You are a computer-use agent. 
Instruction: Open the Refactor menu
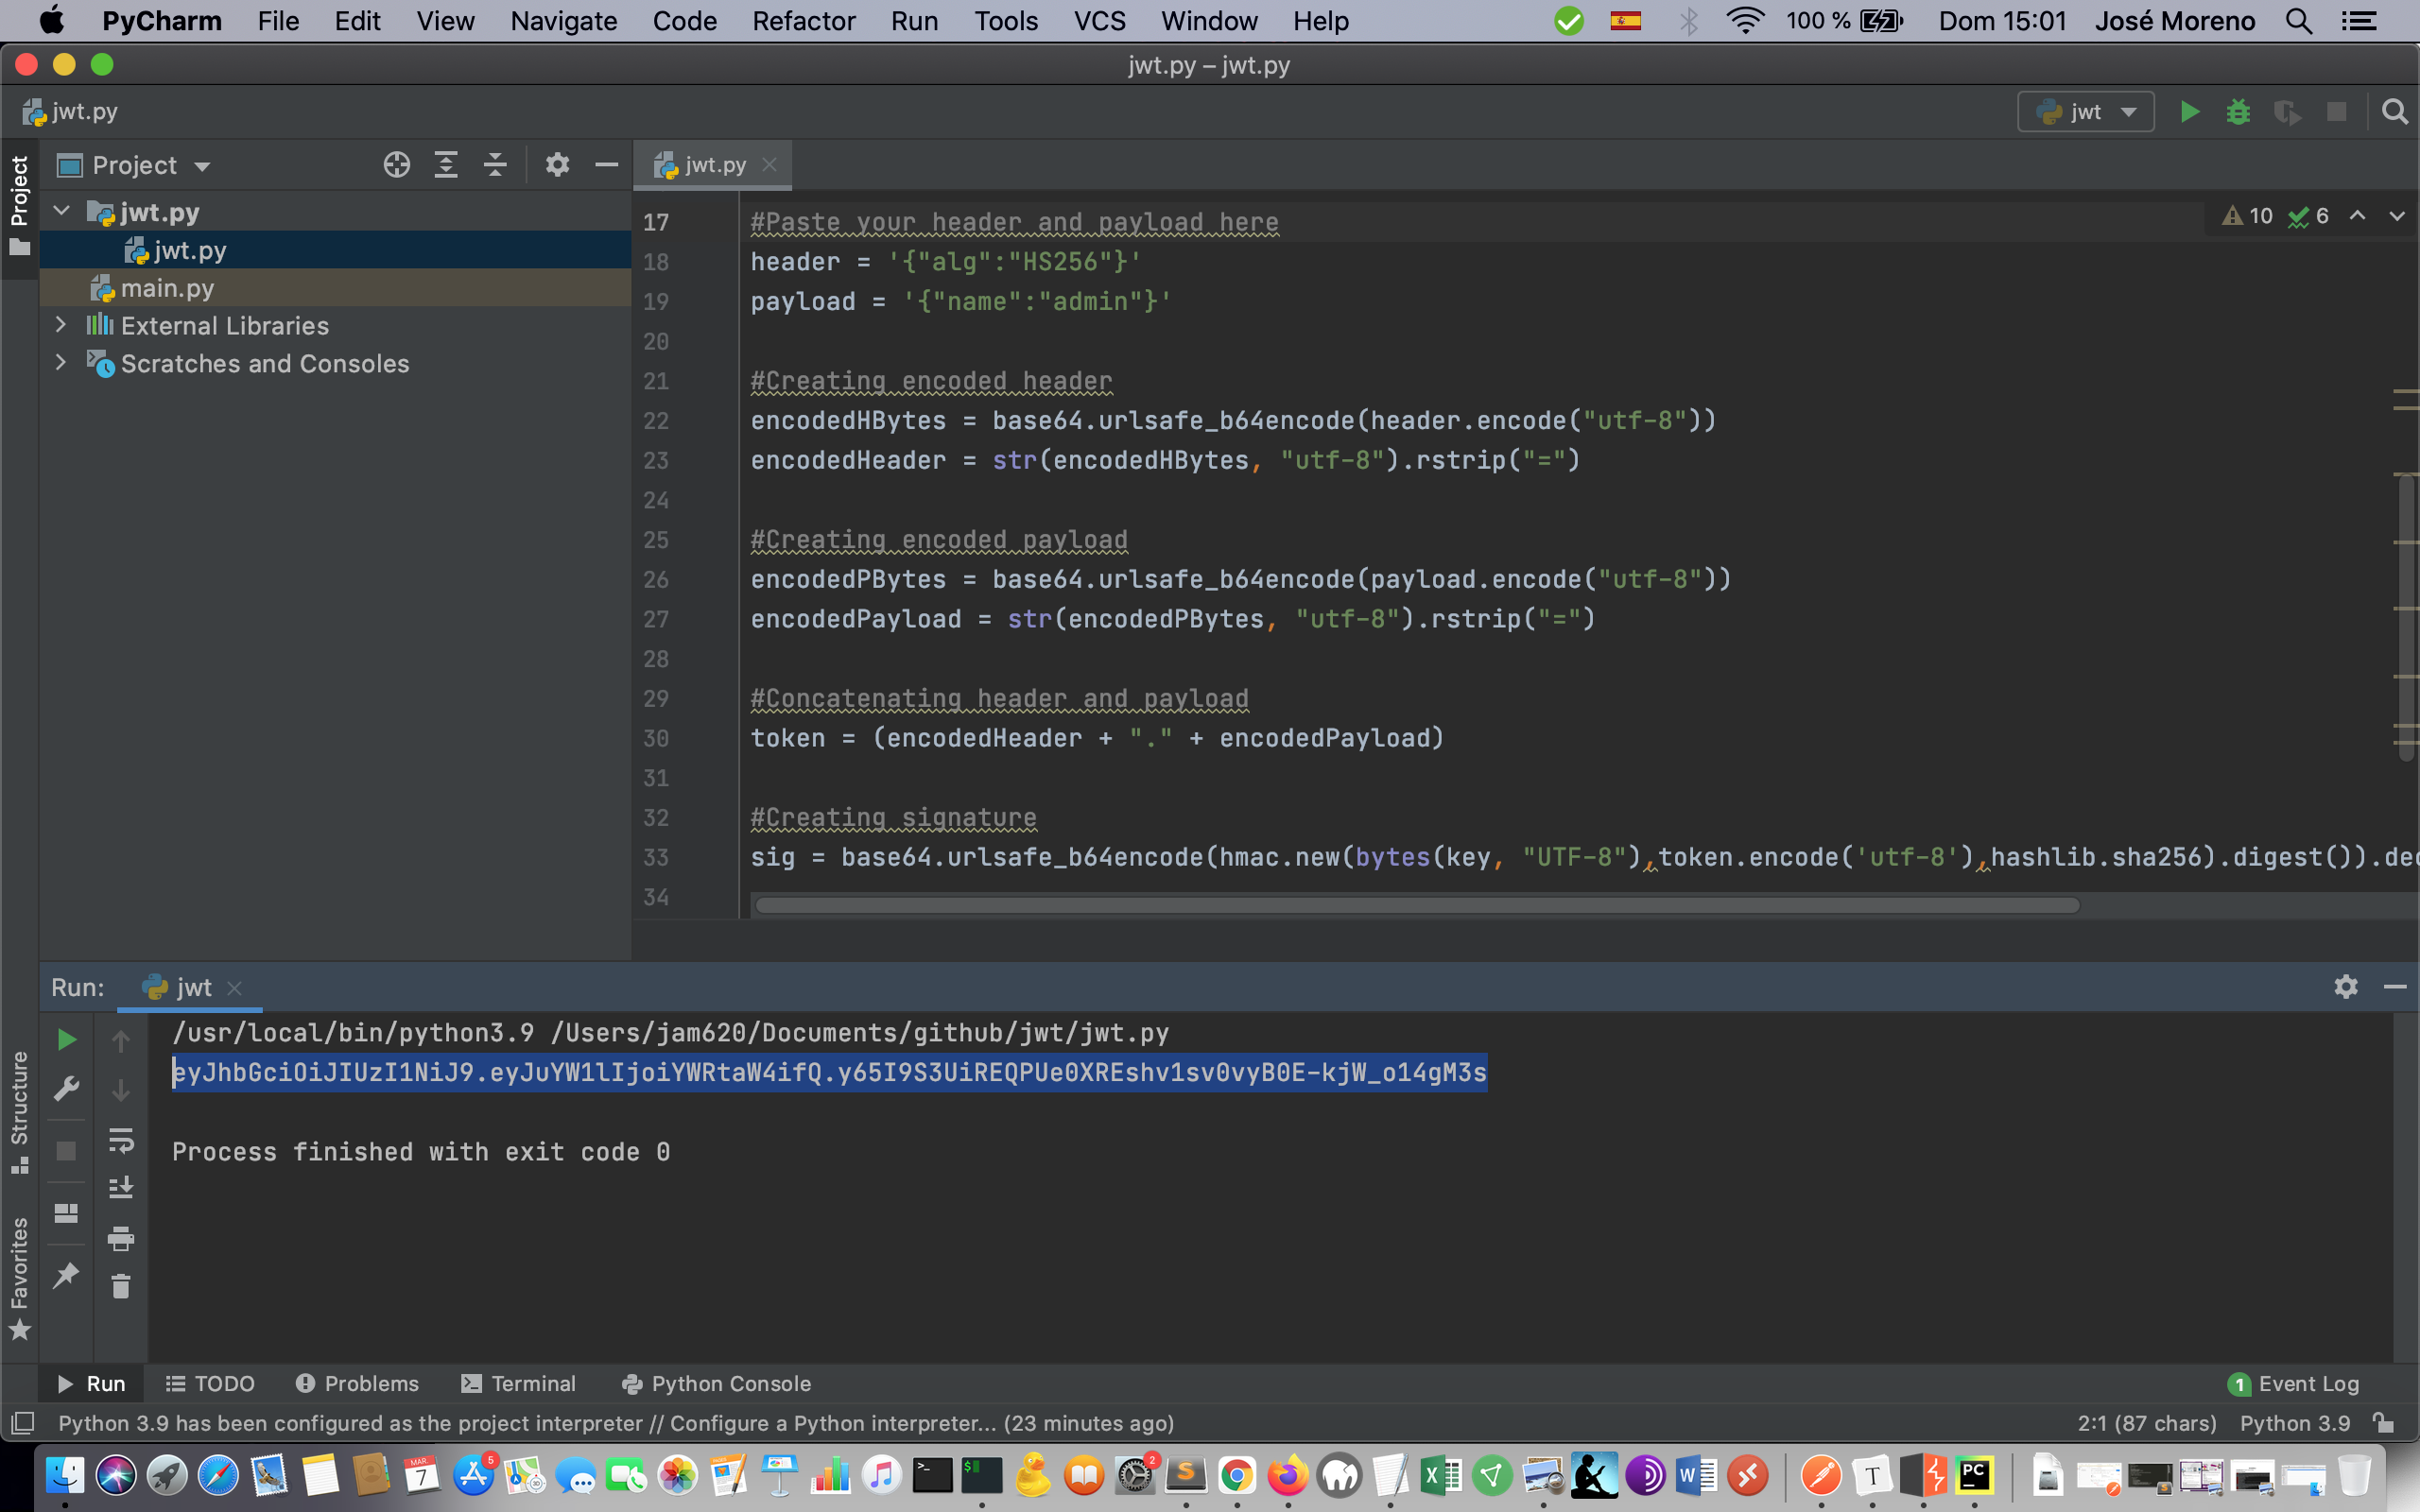[x=803, y=21]
